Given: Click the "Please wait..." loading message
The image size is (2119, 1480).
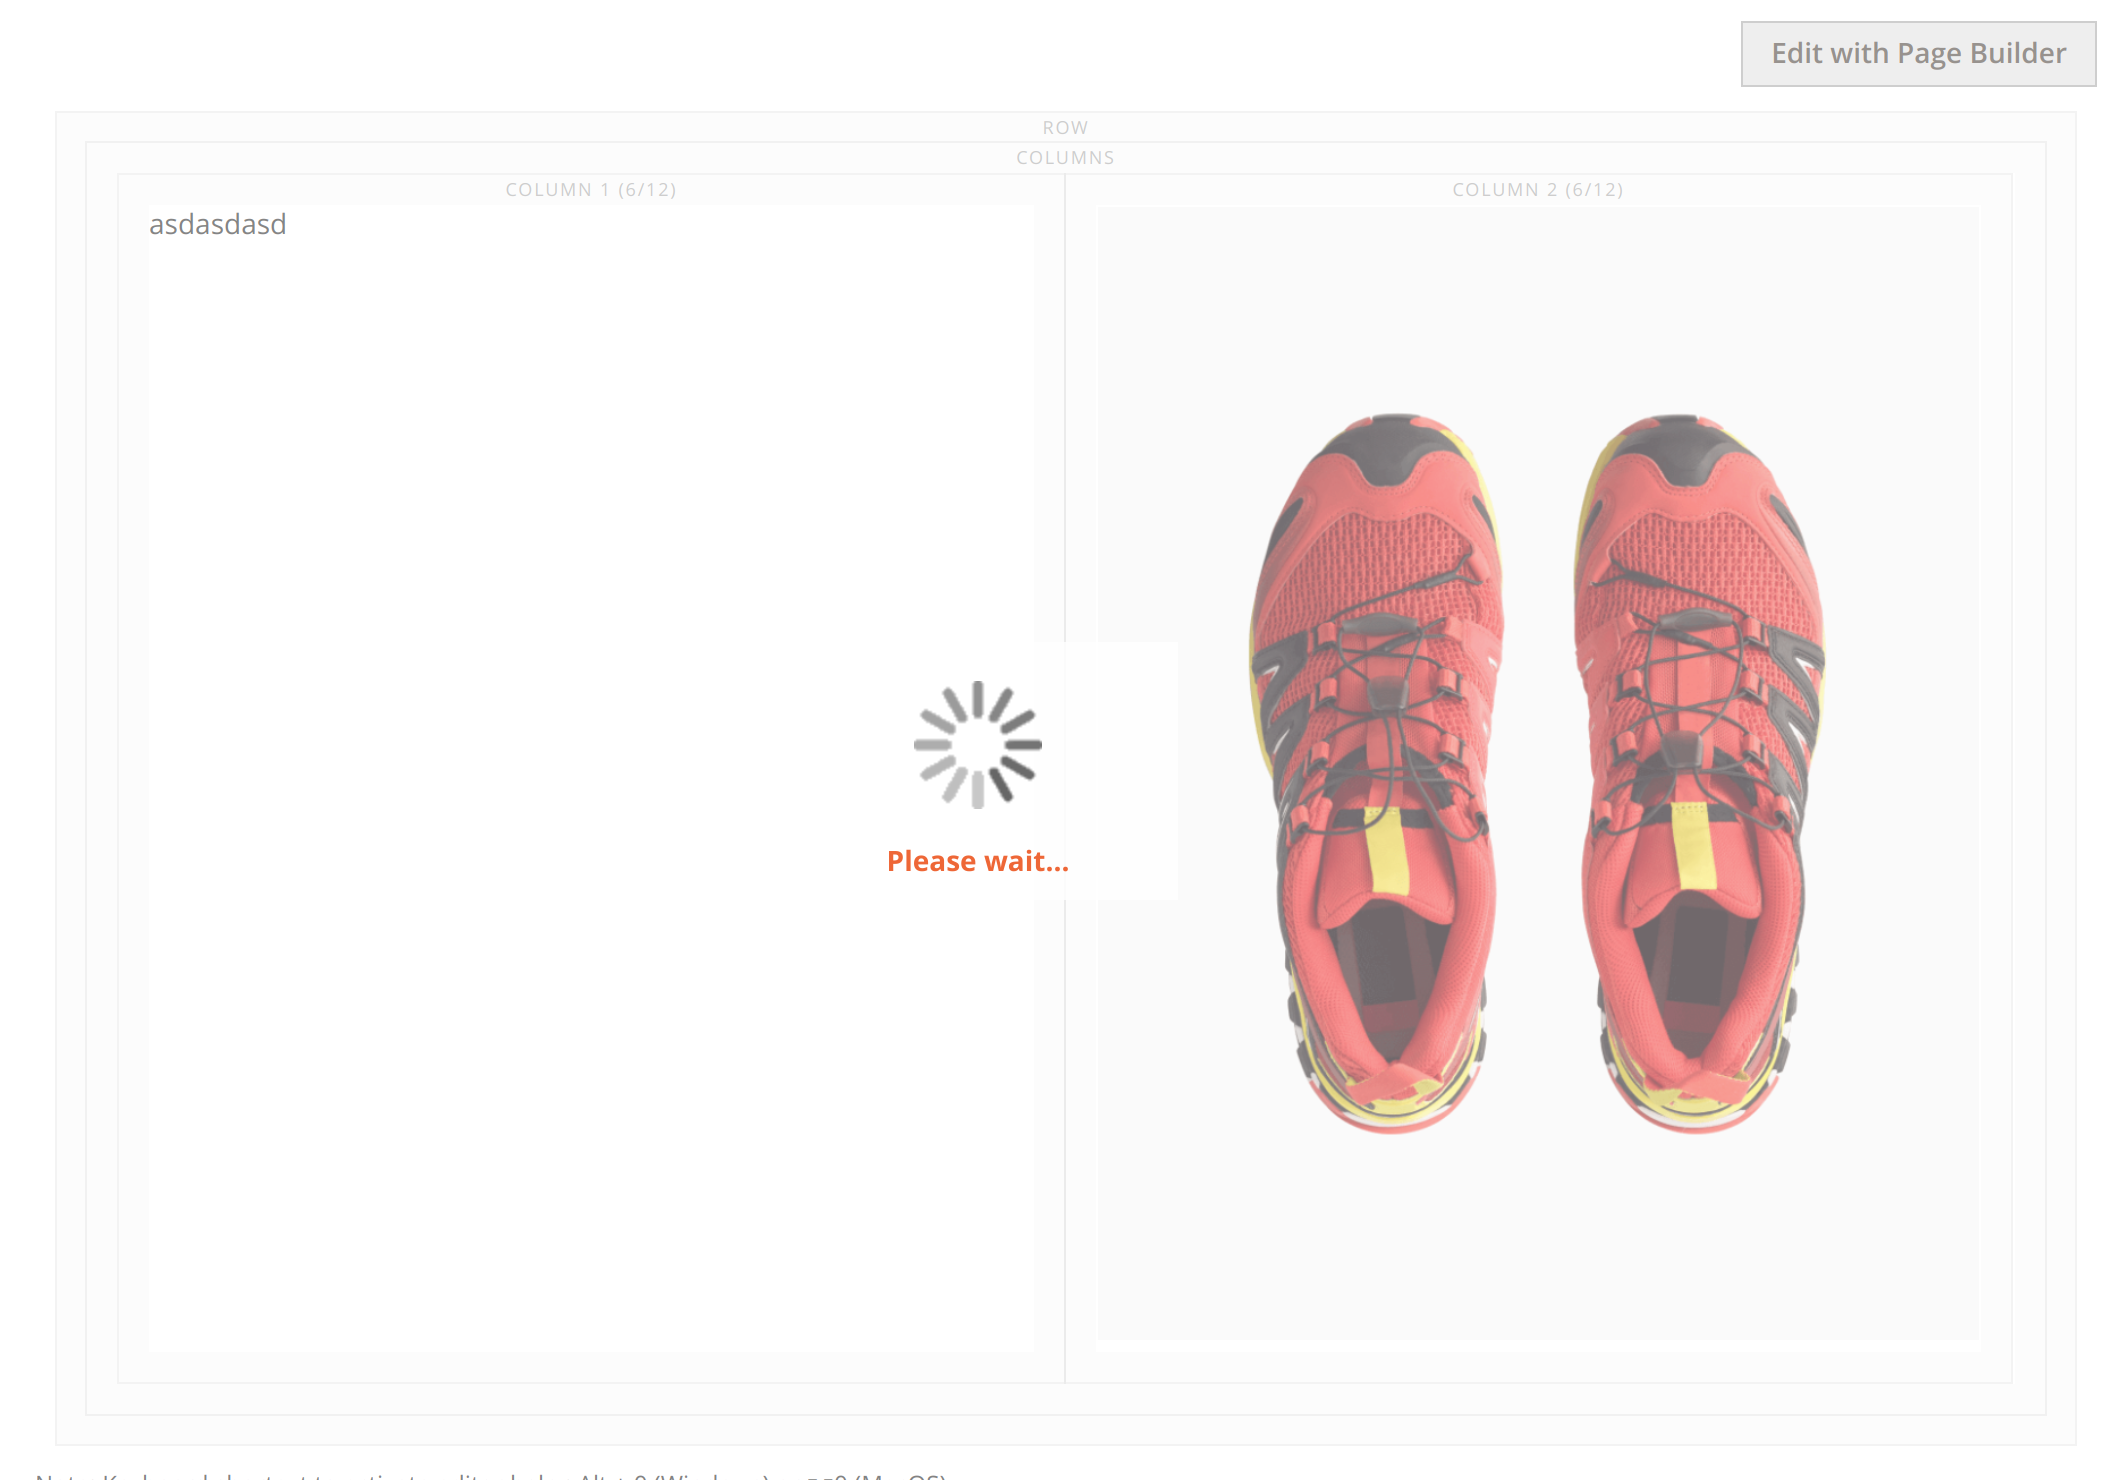Looking at the screenshot, I should (x=977, y=860).
